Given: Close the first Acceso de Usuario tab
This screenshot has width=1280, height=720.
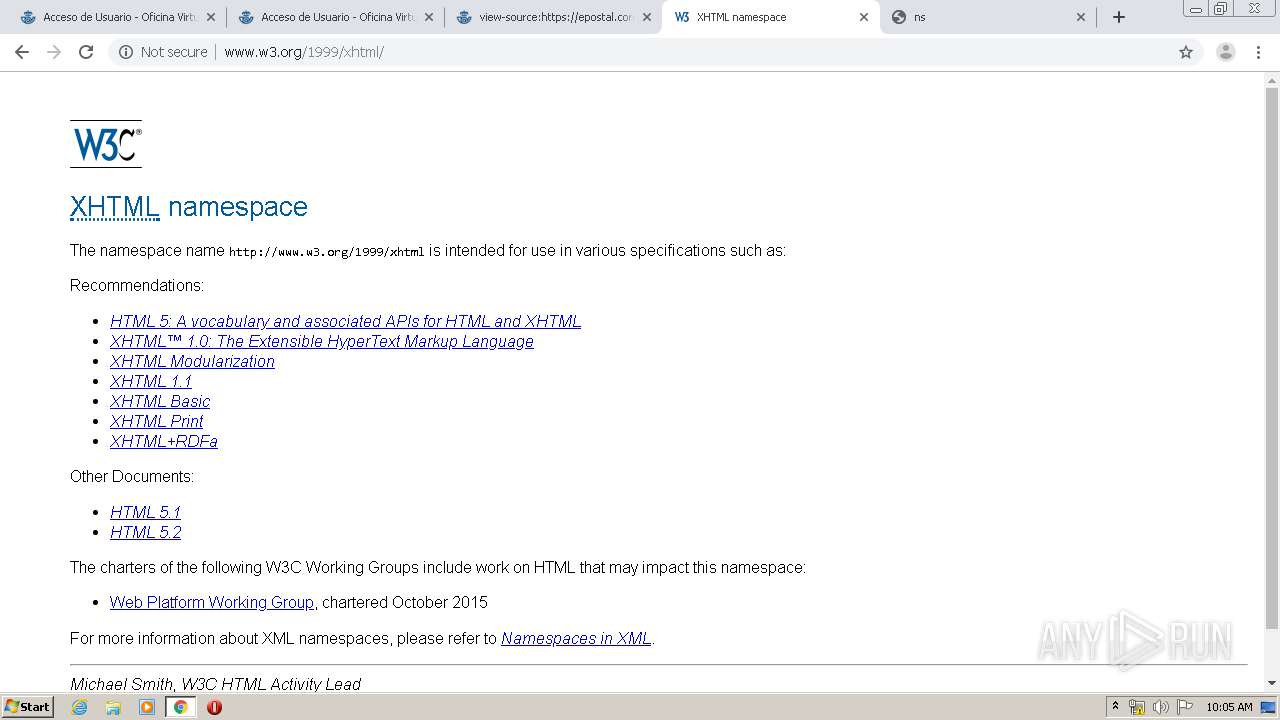Looking at the screenshot, I should pyautogui.click(x=211, y=17).
